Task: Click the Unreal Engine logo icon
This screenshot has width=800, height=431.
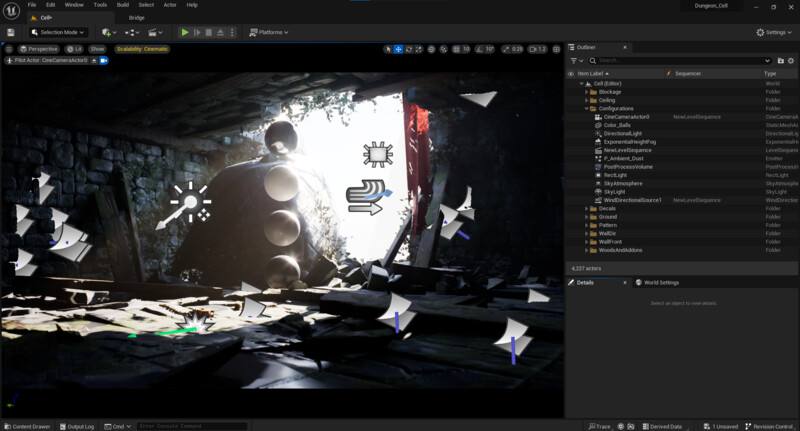Action: coord(11,10)
